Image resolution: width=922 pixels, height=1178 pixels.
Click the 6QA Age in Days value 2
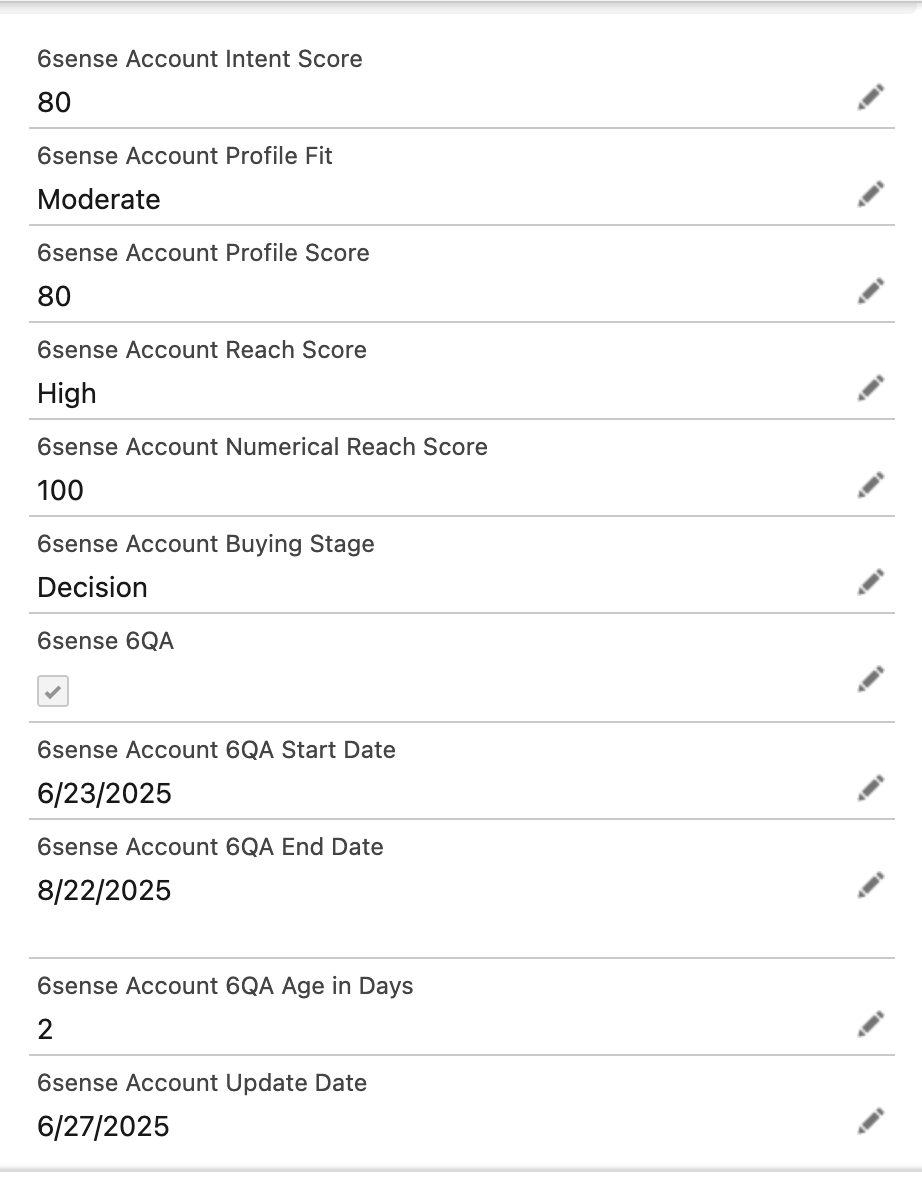[45, 1029]
